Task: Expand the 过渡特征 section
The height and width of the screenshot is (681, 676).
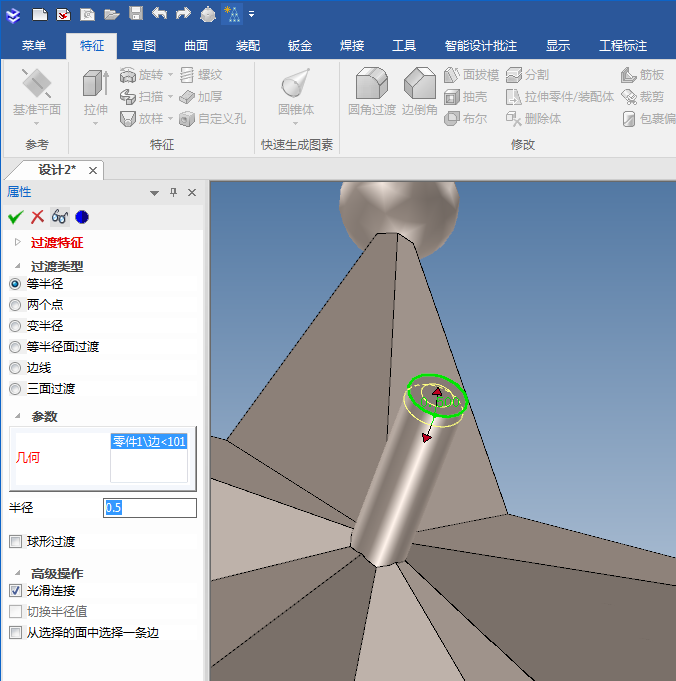Action: pos(18,242)
